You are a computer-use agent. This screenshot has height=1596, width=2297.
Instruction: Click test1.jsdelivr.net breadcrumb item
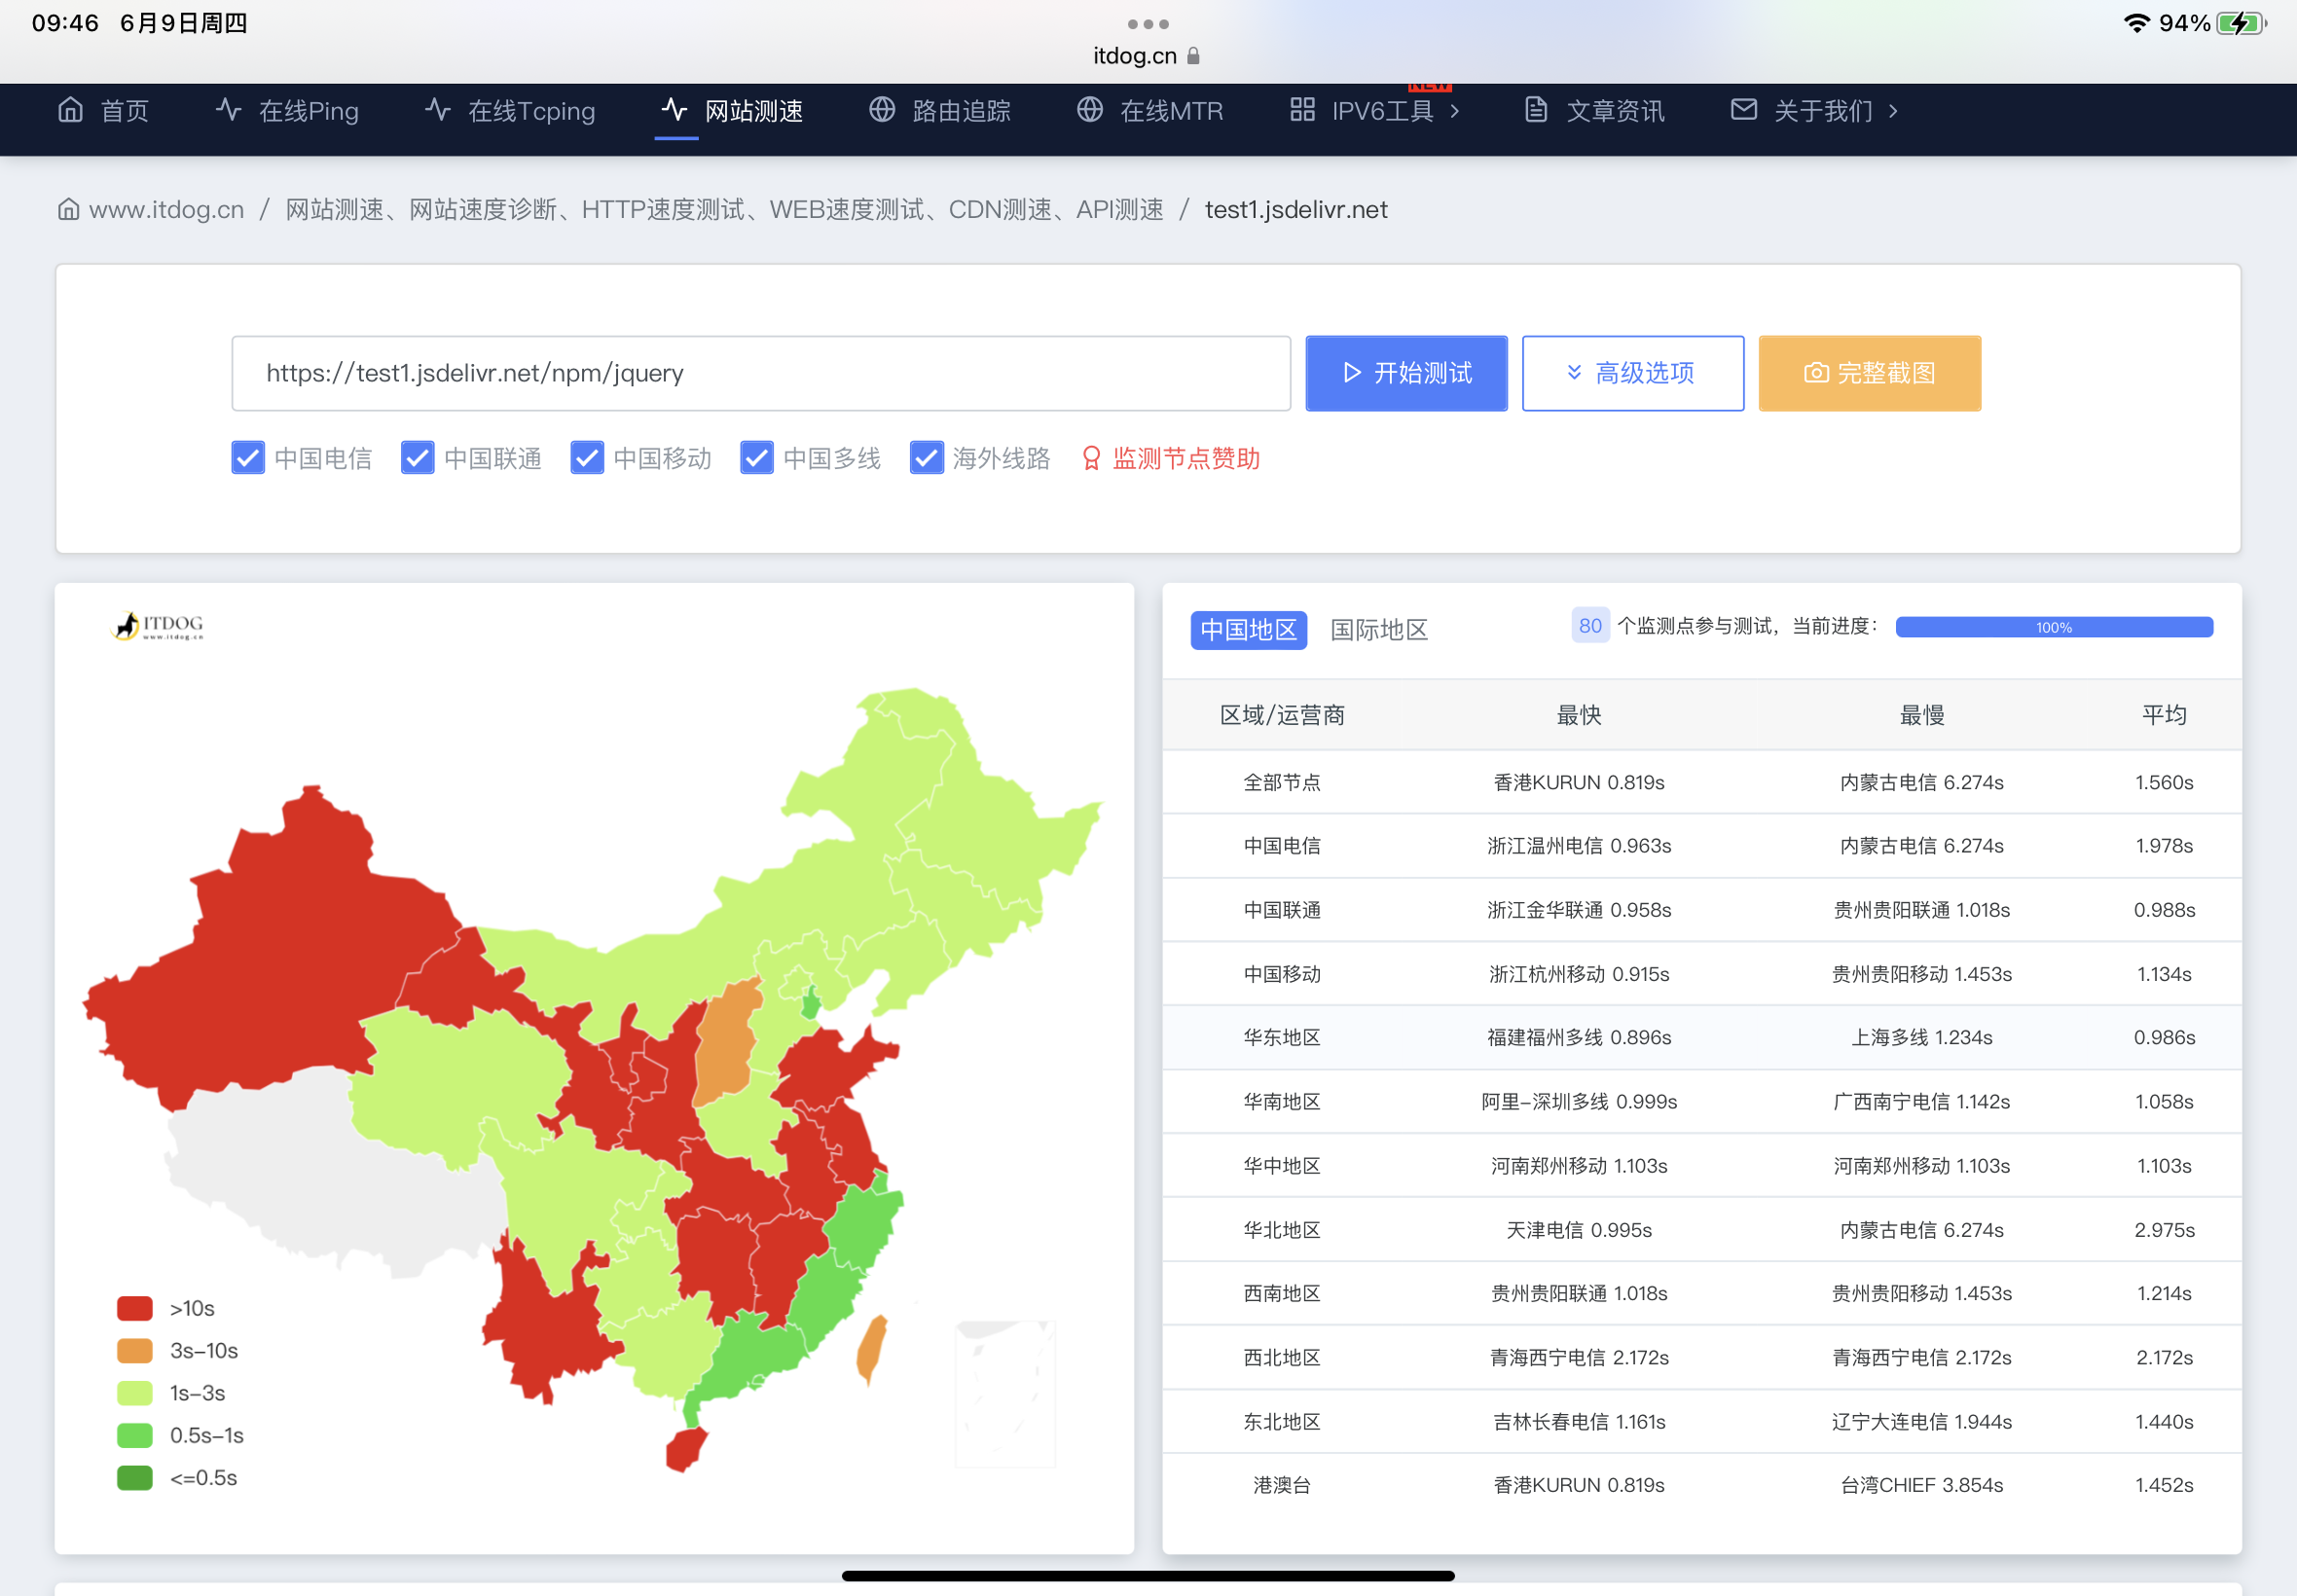[1296, 209]
